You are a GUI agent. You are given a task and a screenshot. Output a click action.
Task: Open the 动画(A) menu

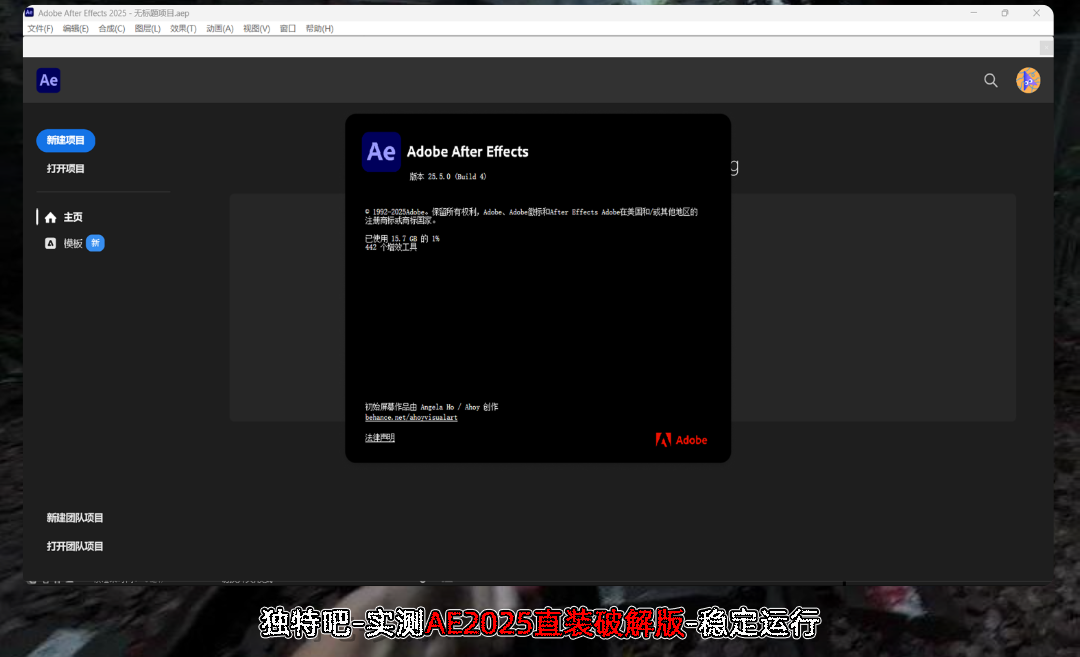[x=220, y=28]
